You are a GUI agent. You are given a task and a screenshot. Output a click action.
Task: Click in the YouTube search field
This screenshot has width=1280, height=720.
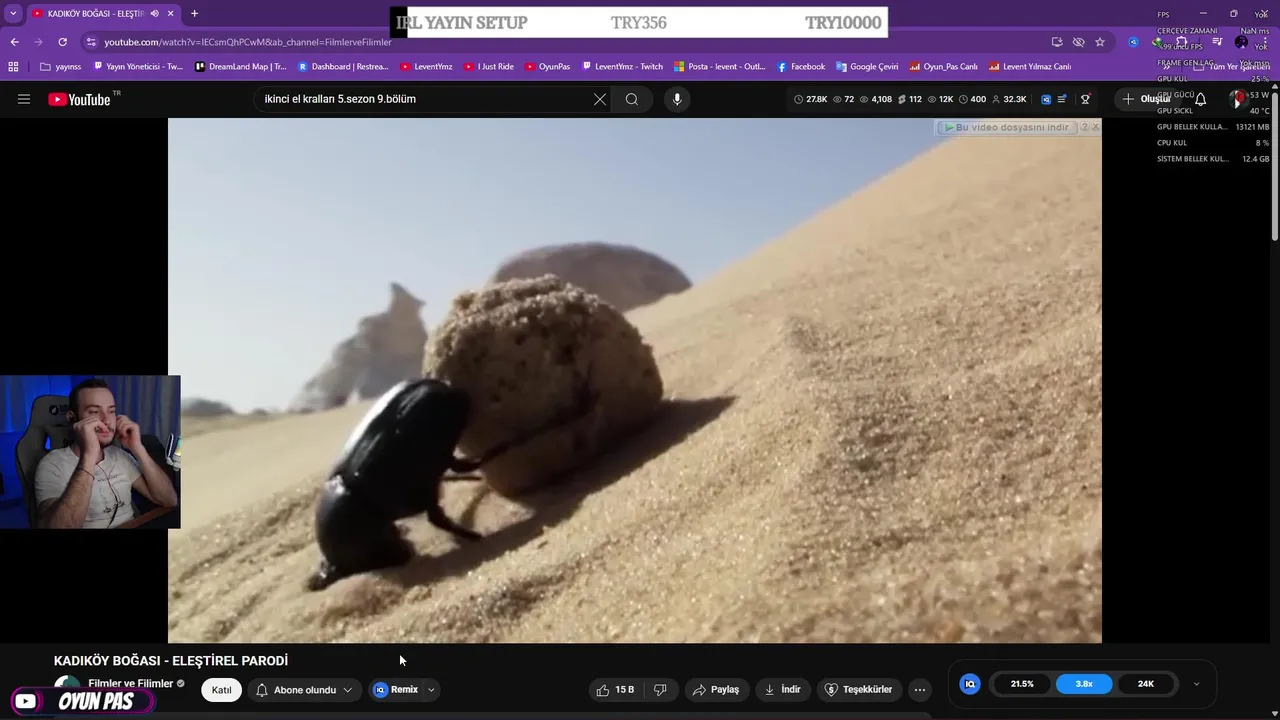425,99
